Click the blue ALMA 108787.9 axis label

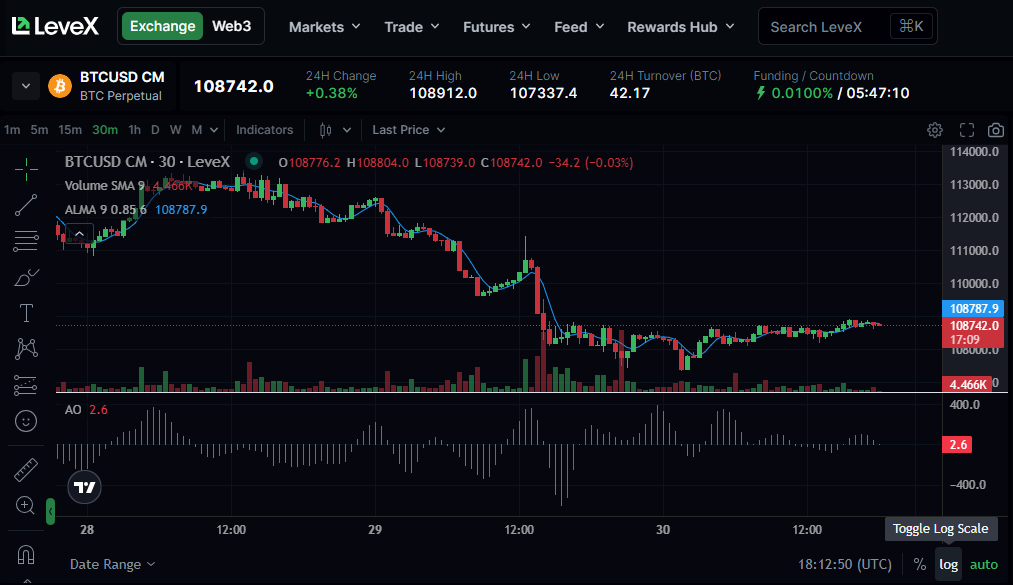click(x=974, y=308)
